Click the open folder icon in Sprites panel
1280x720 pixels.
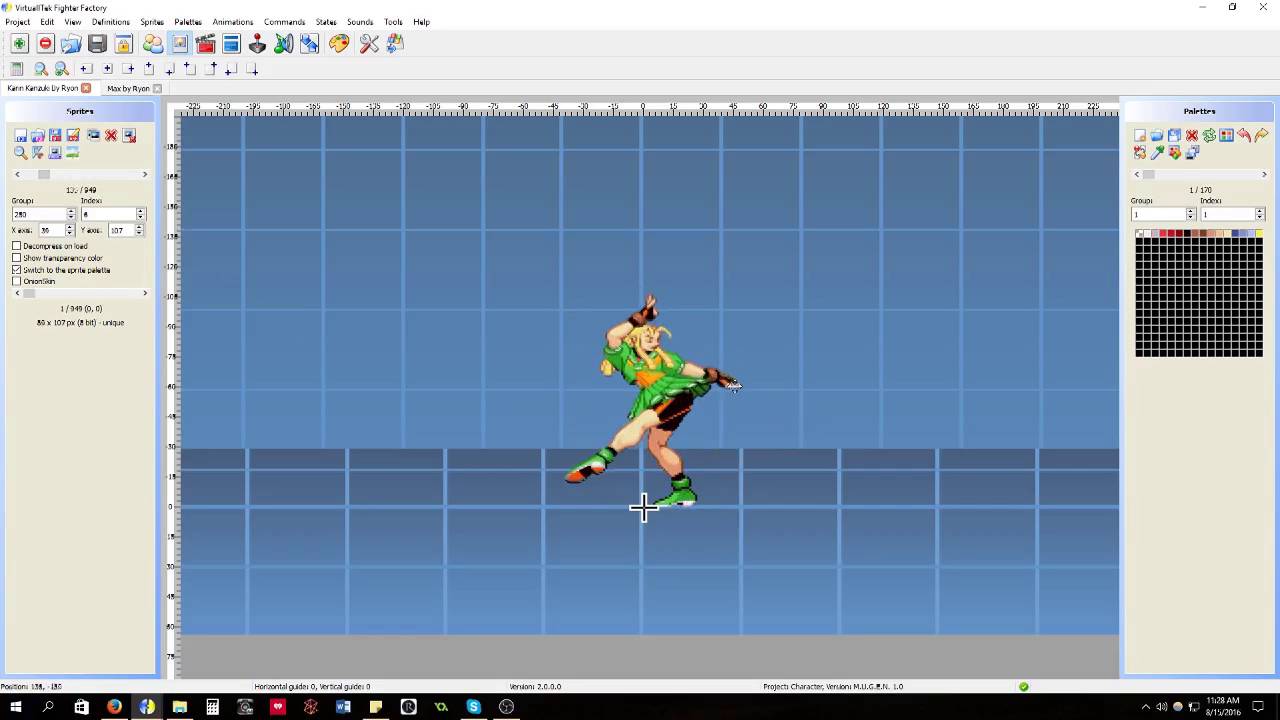click(x=38, y=135)
